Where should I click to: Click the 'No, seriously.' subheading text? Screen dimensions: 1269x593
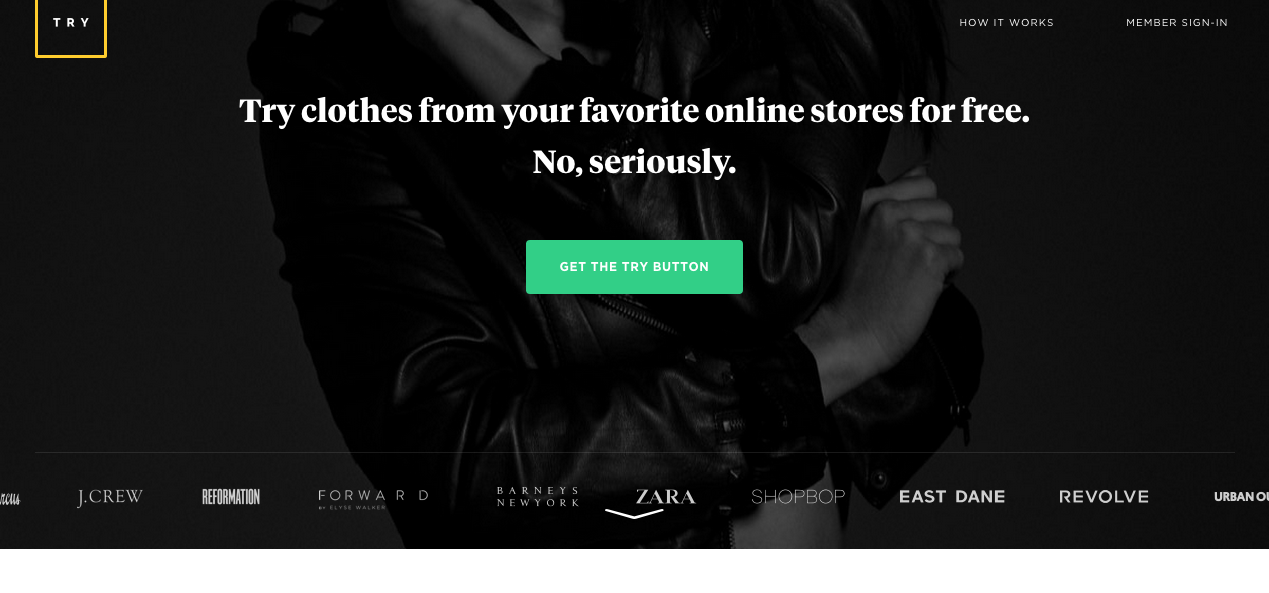point(634,161)
